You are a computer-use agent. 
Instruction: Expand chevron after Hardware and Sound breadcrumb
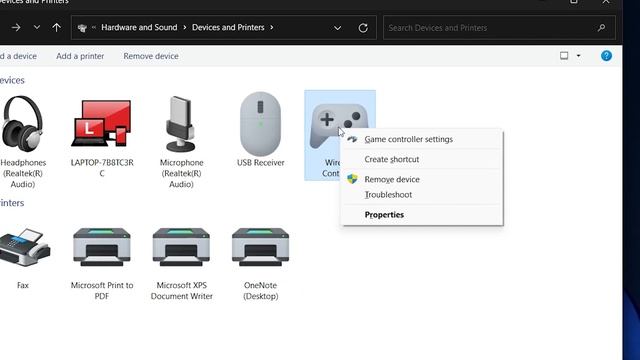click(184, 27)
